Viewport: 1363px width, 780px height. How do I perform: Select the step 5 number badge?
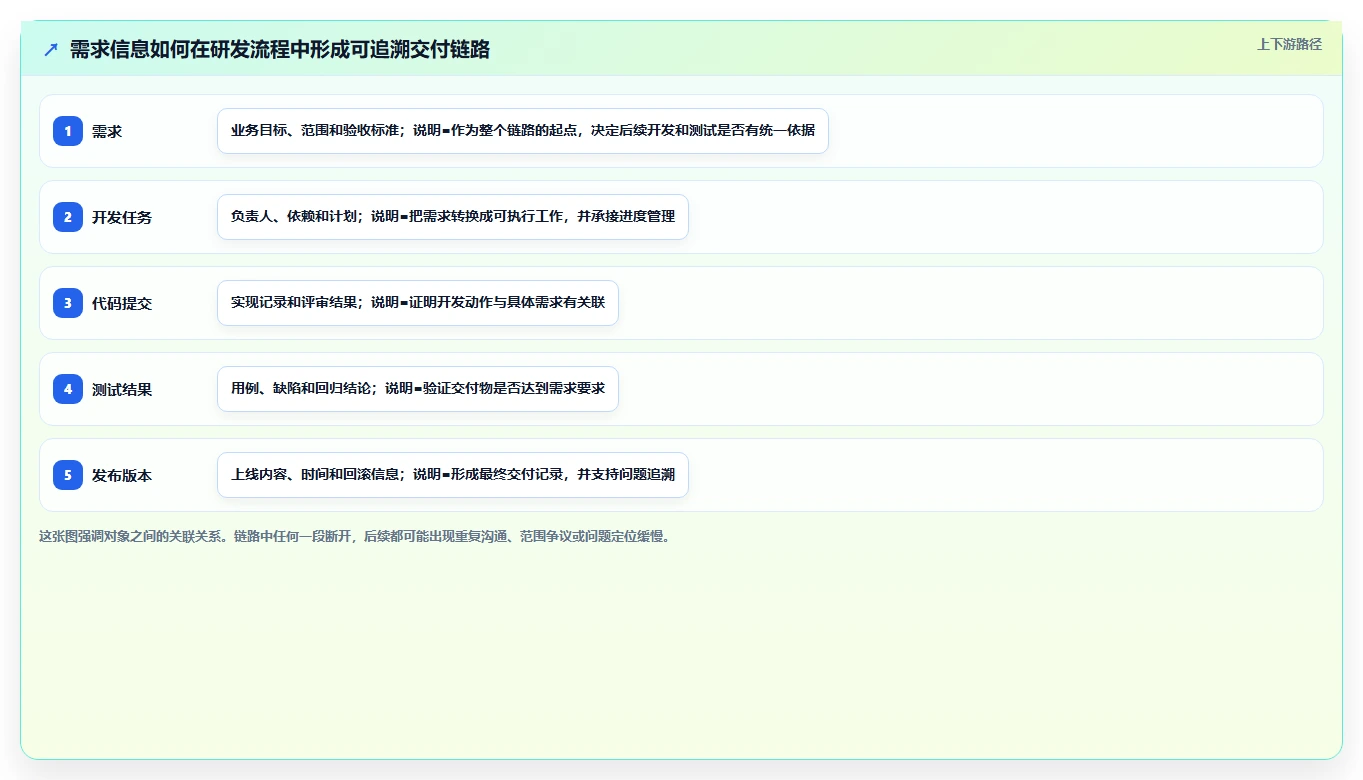pos(68,475)
